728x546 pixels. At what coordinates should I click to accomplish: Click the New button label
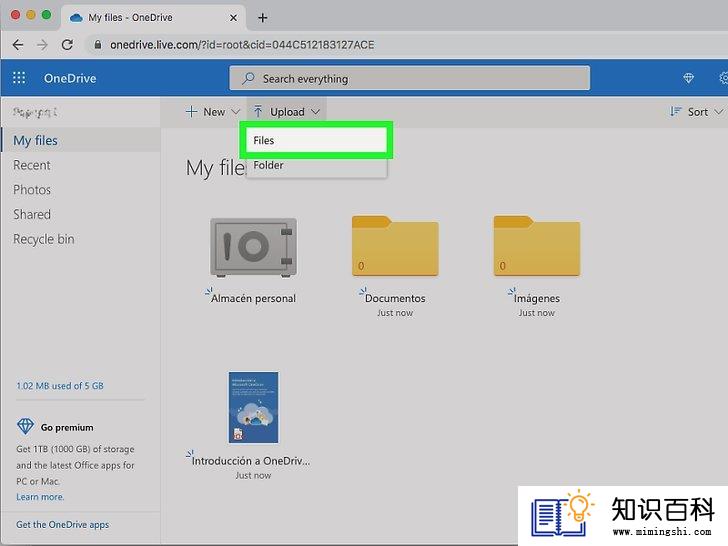(214, 112)
